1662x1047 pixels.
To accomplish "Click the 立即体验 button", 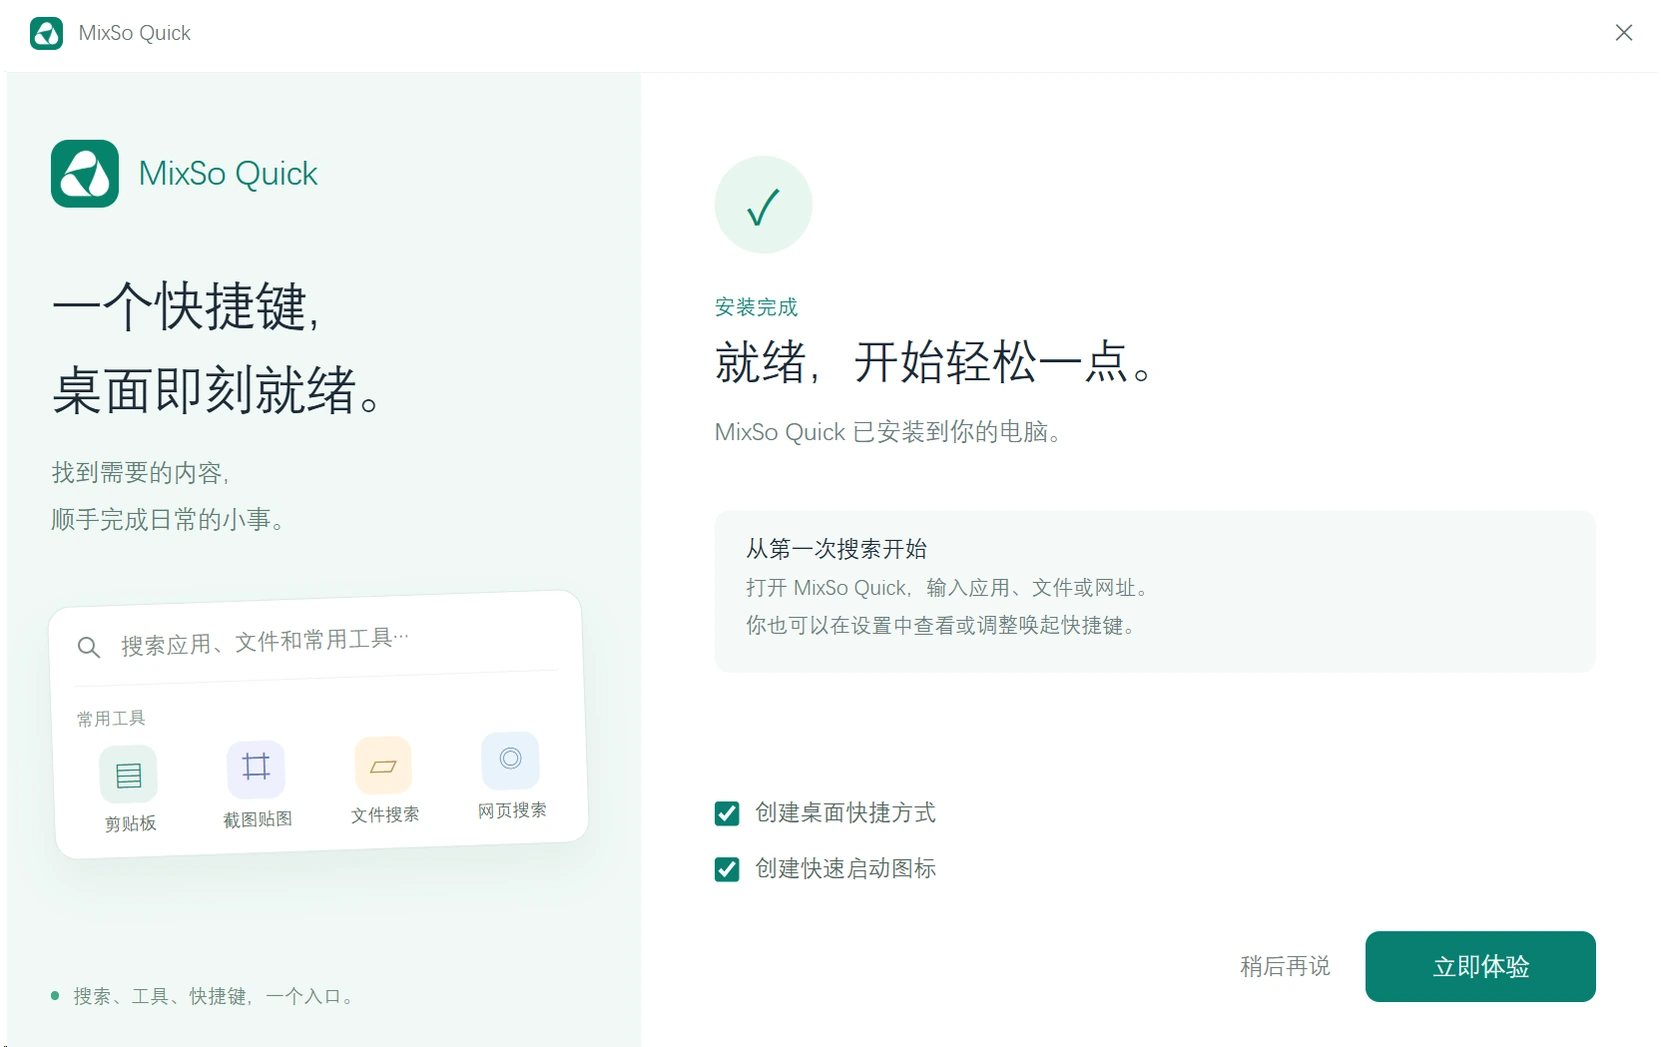I will click(x=1480, y=966).
